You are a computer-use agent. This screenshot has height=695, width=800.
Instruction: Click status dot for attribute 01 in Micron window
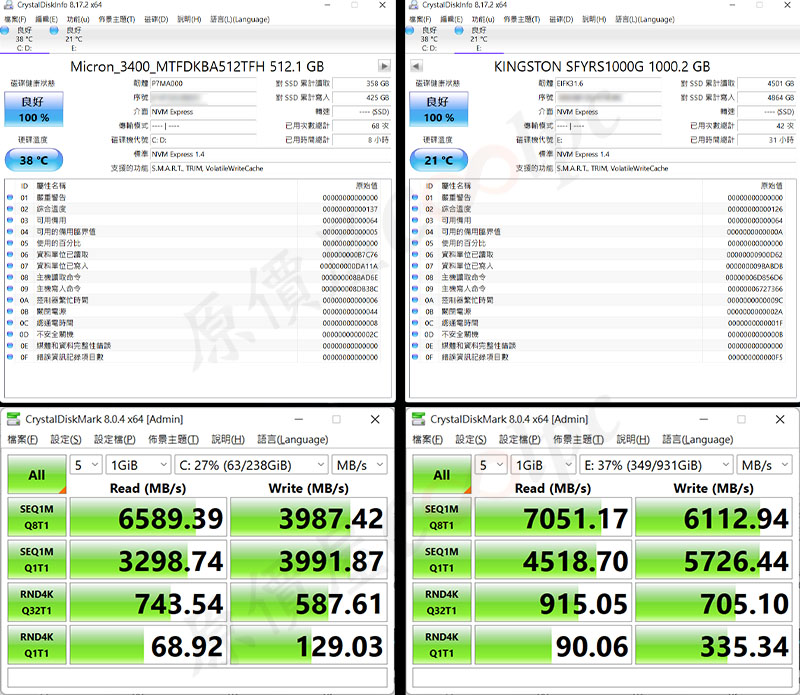coord(10,197)
